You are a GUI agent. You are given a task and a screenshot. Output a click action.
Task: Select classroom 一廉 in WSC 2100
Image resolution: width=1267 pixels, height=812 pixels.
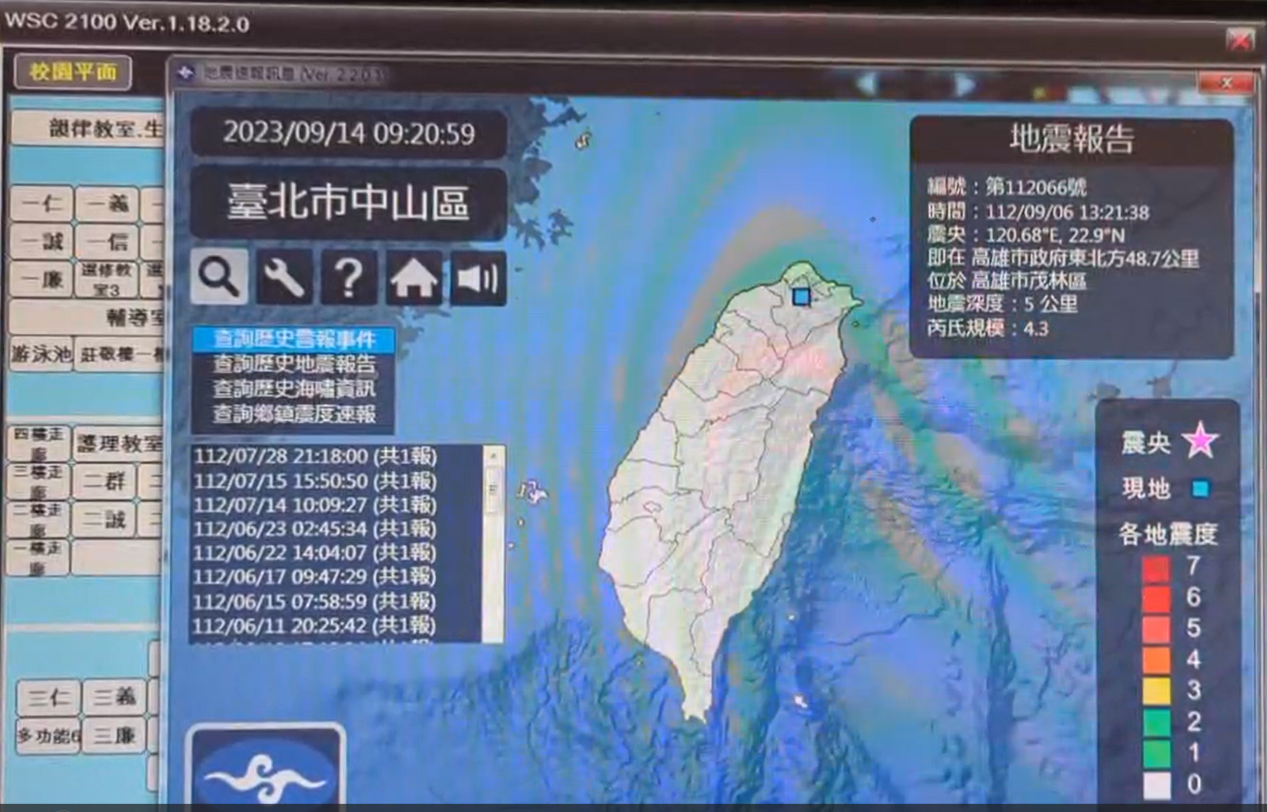(40, 280)
